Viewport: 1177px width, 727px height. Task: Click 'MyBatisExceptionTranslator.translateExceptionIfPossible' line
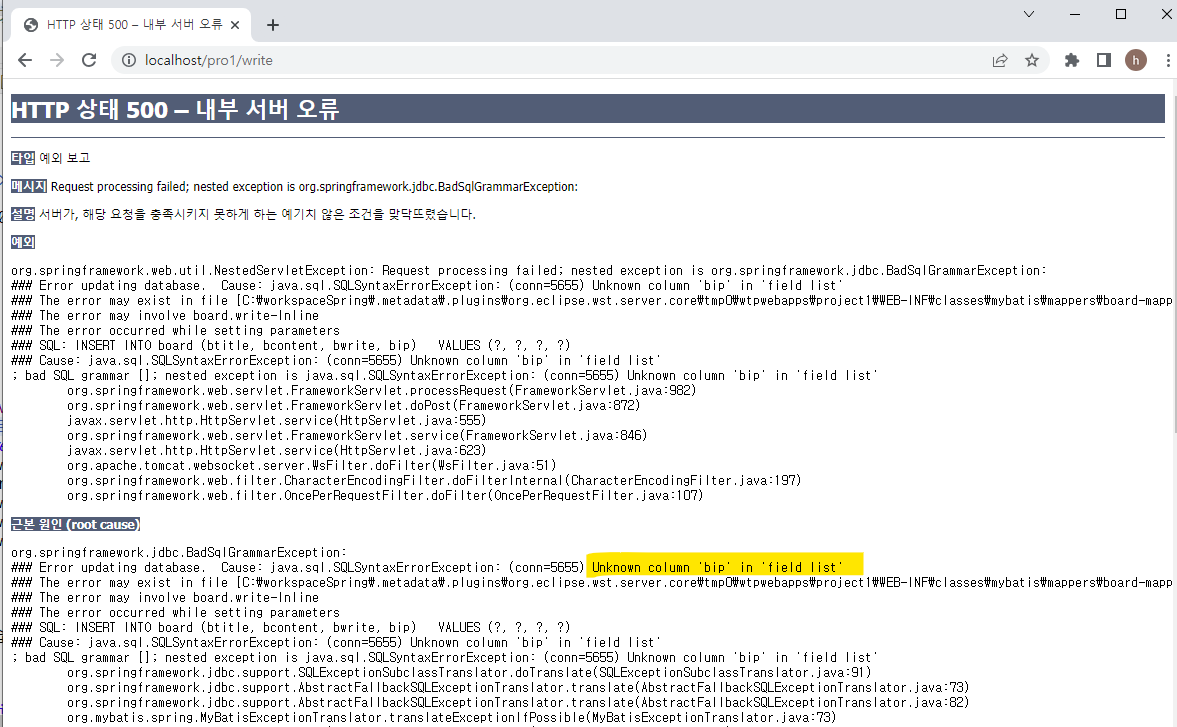tap(451, 717)
